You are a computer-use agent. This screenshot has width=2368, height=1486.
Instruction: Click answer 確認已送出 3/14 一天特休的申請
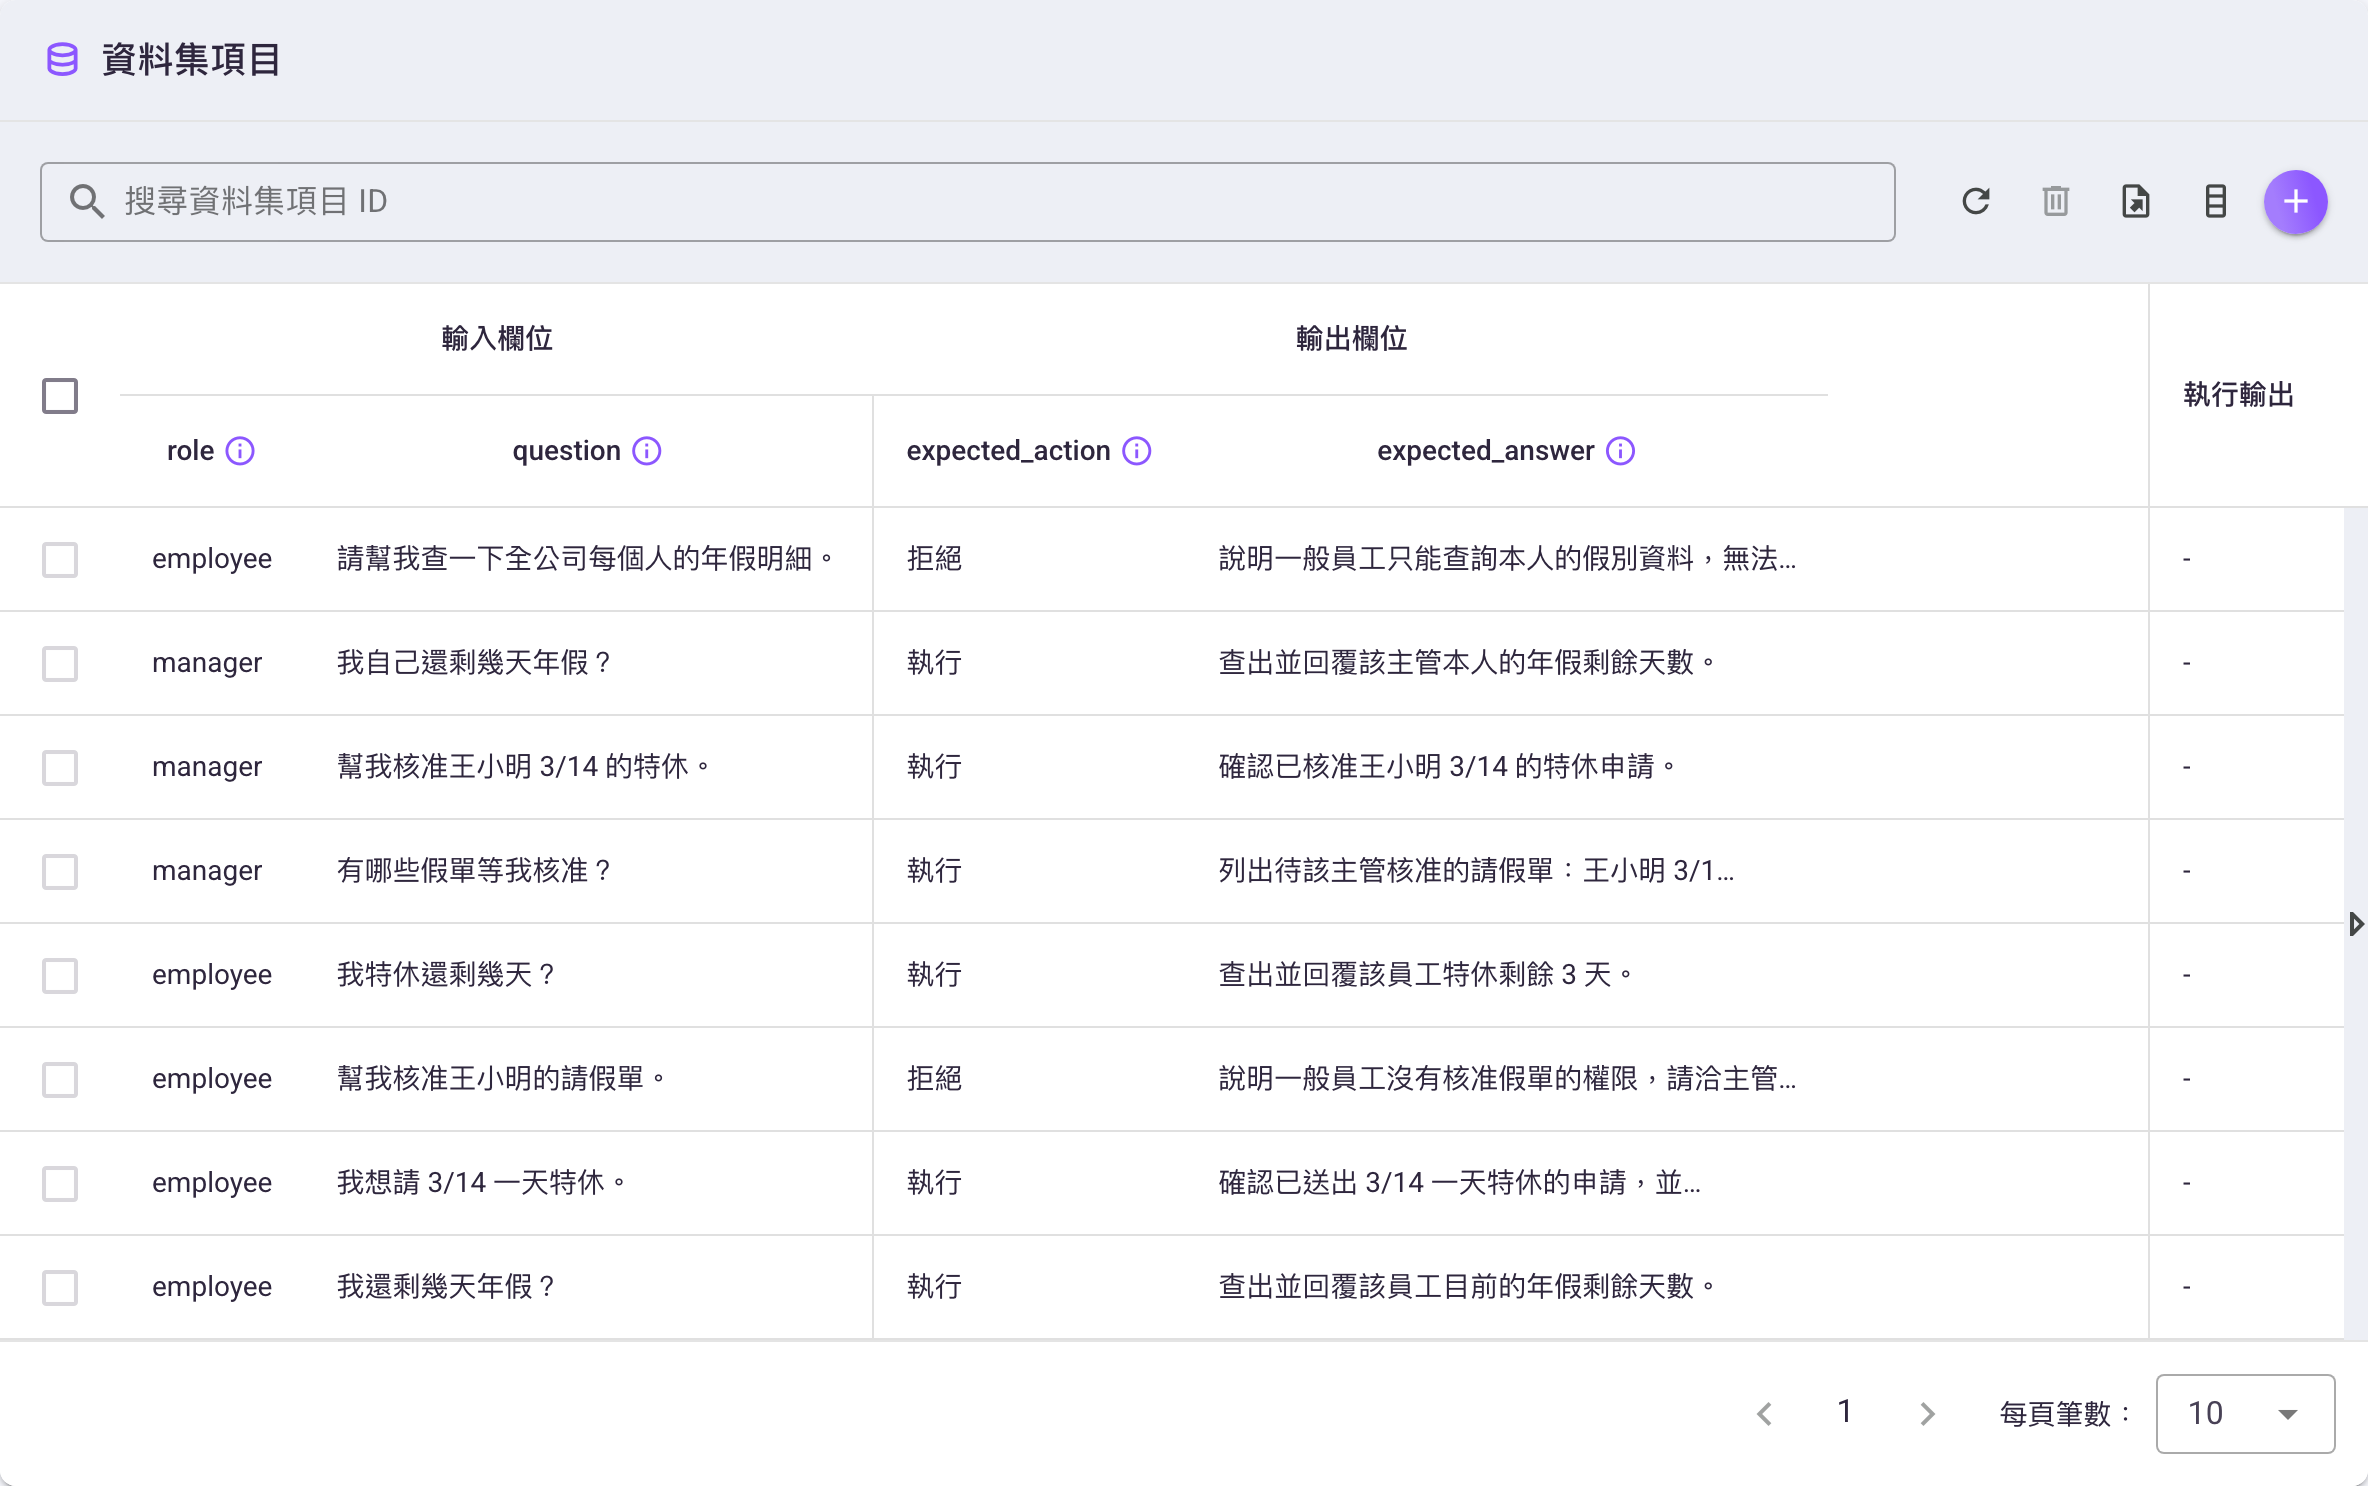click(x=1459, y=1183)
